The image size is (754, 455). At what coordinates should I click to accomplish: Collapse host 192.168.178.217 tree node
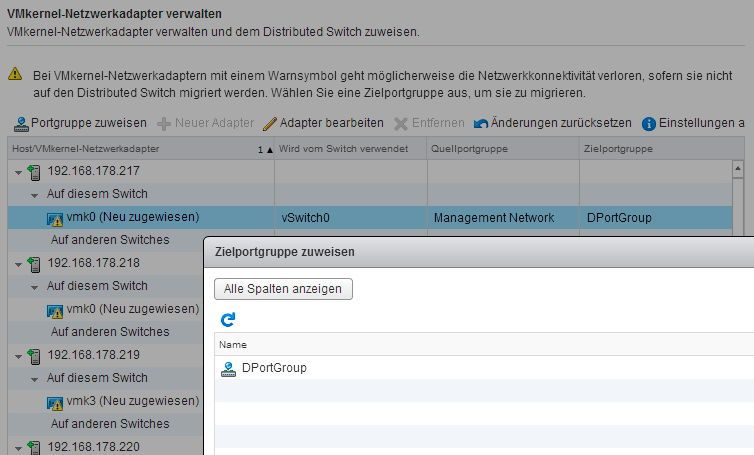coord(19,171)
